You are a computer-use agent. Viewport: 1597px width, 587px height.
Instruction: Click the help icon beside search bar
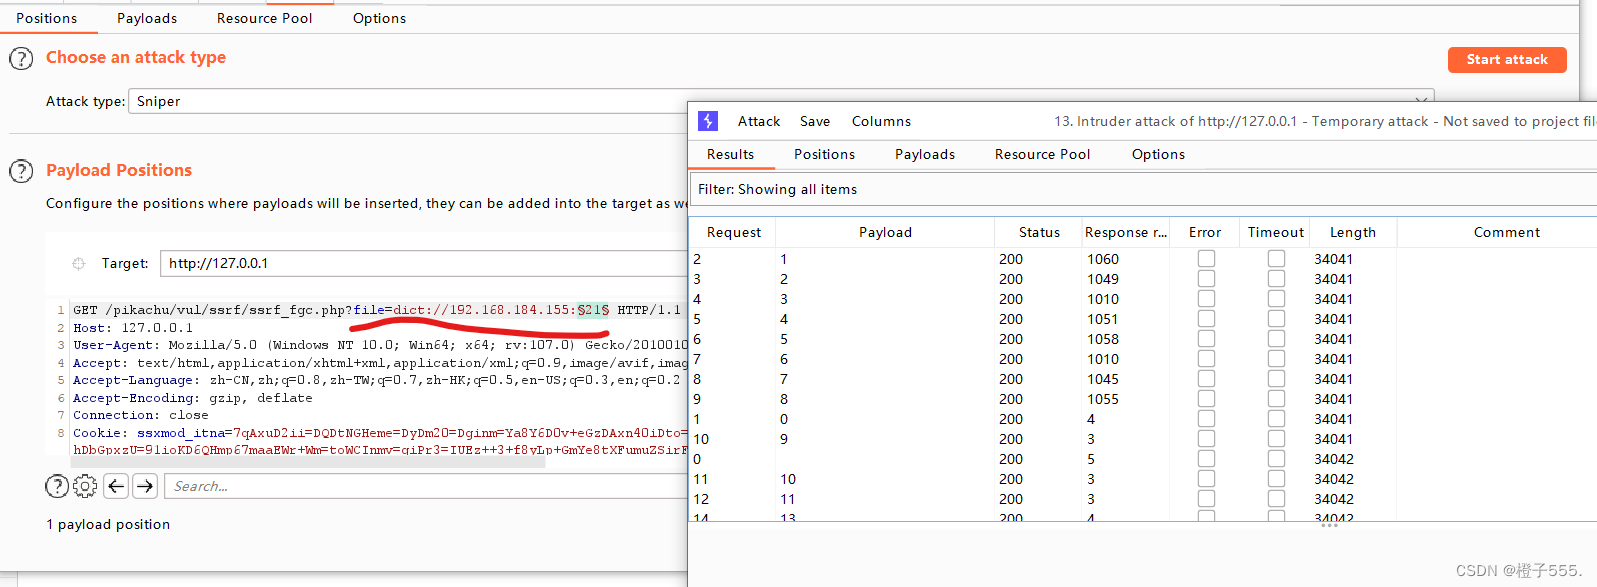(x=57, y=486)
